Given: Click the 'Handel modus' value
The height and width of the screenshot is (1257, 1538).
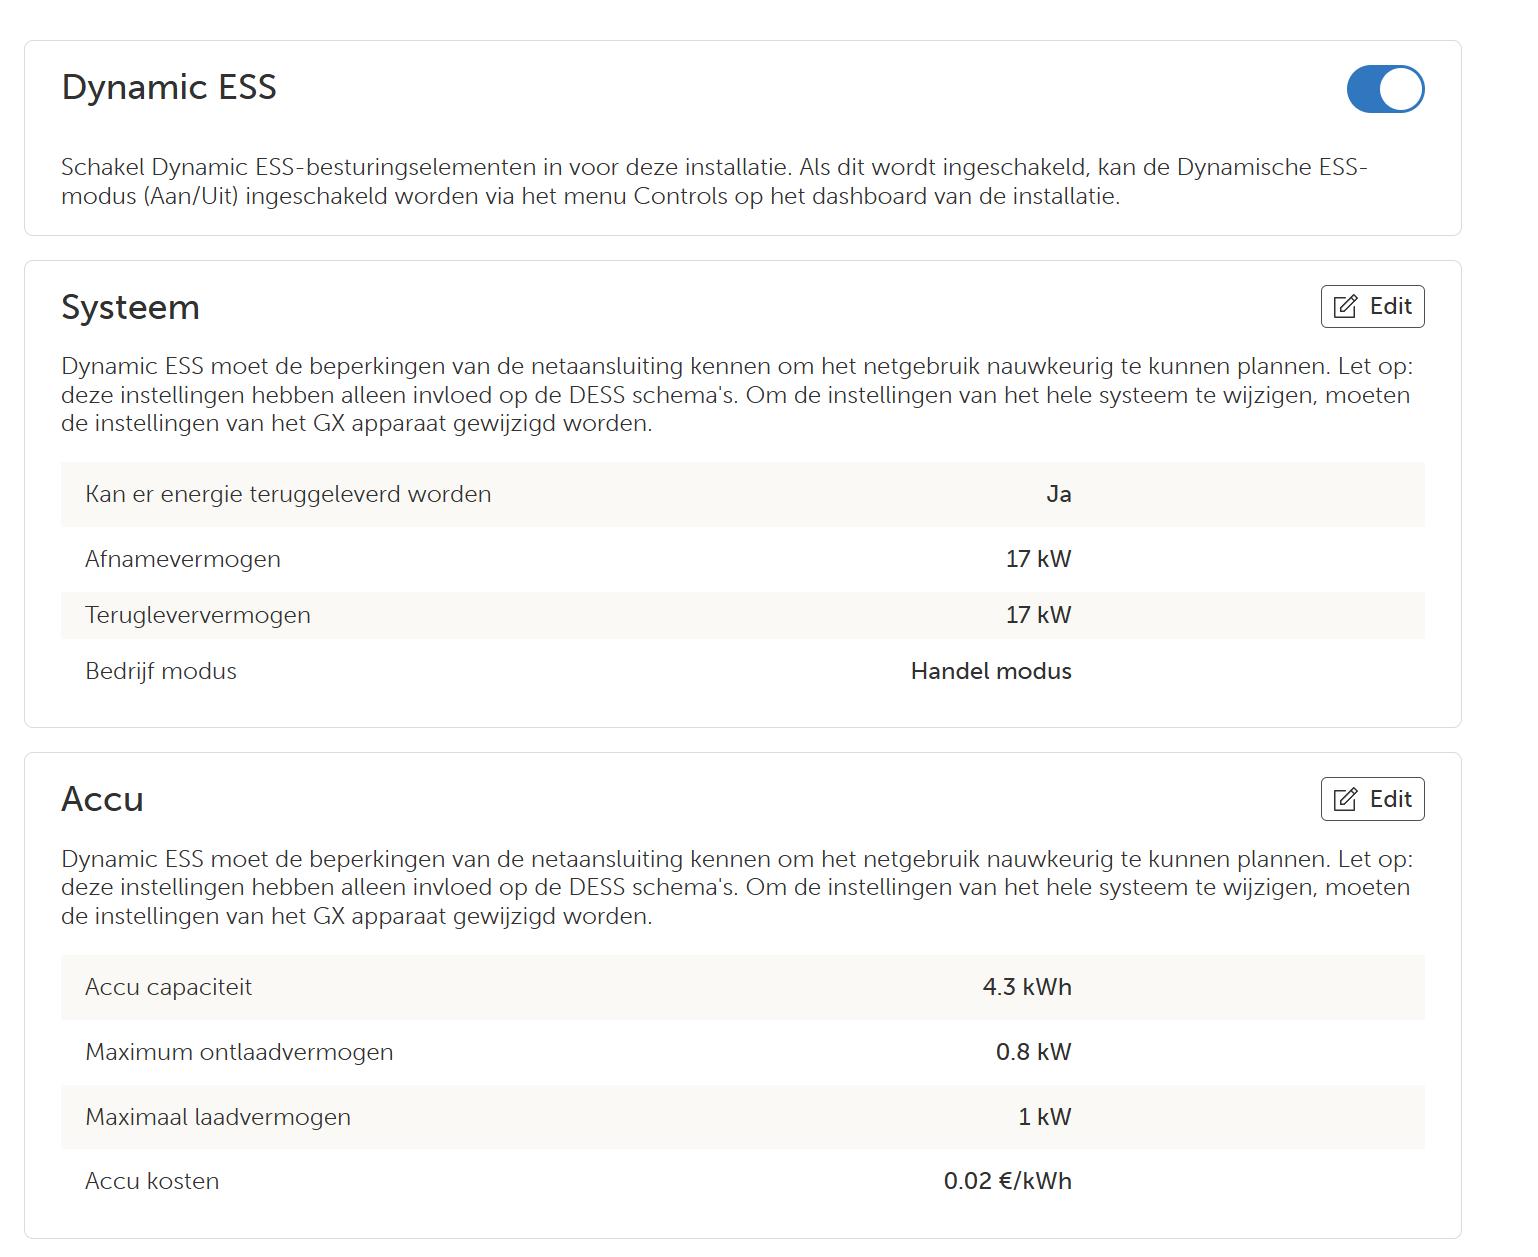Looking at the screenshot, I should (990, 671).
